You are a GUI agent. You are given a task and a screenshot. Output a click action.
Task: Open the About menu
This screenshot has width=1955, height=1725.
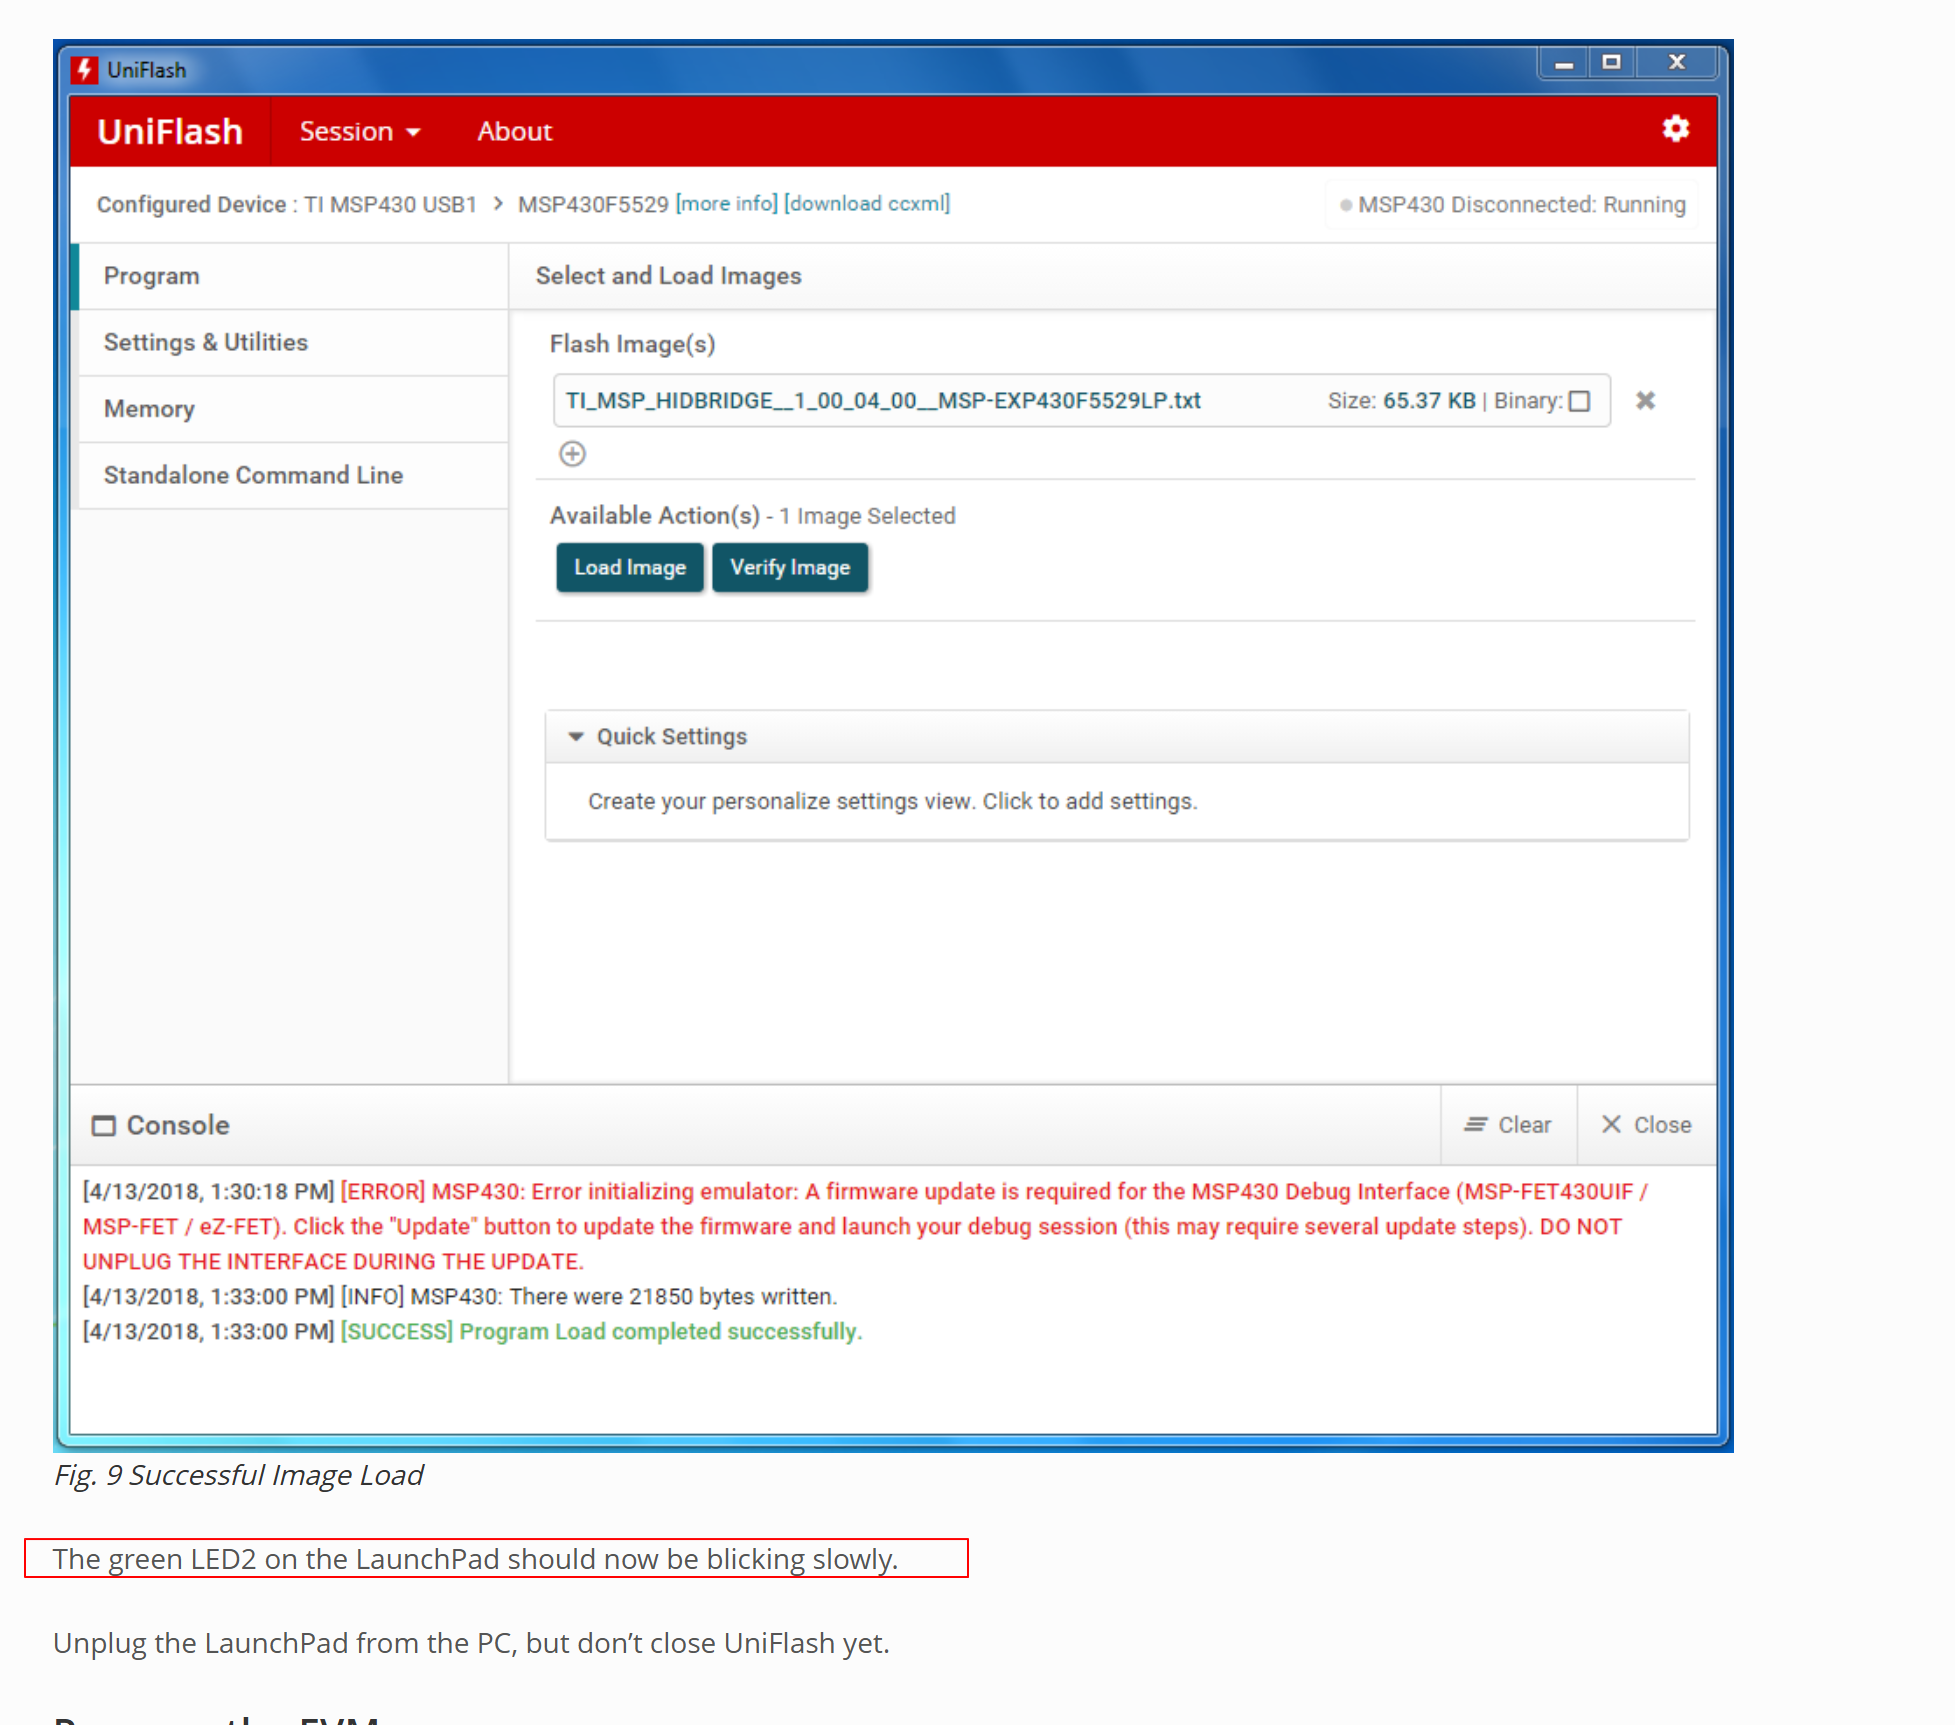515,131
